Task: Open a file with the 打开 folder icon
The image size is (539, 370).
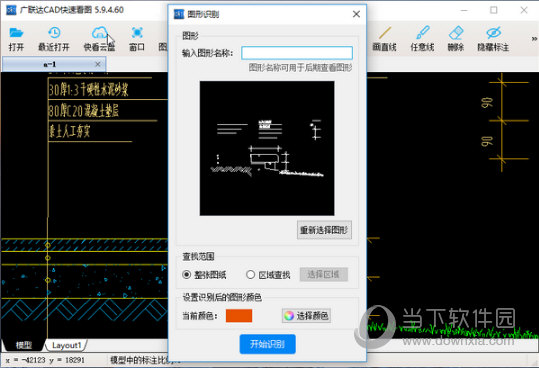Action: [x=16, y=39]
